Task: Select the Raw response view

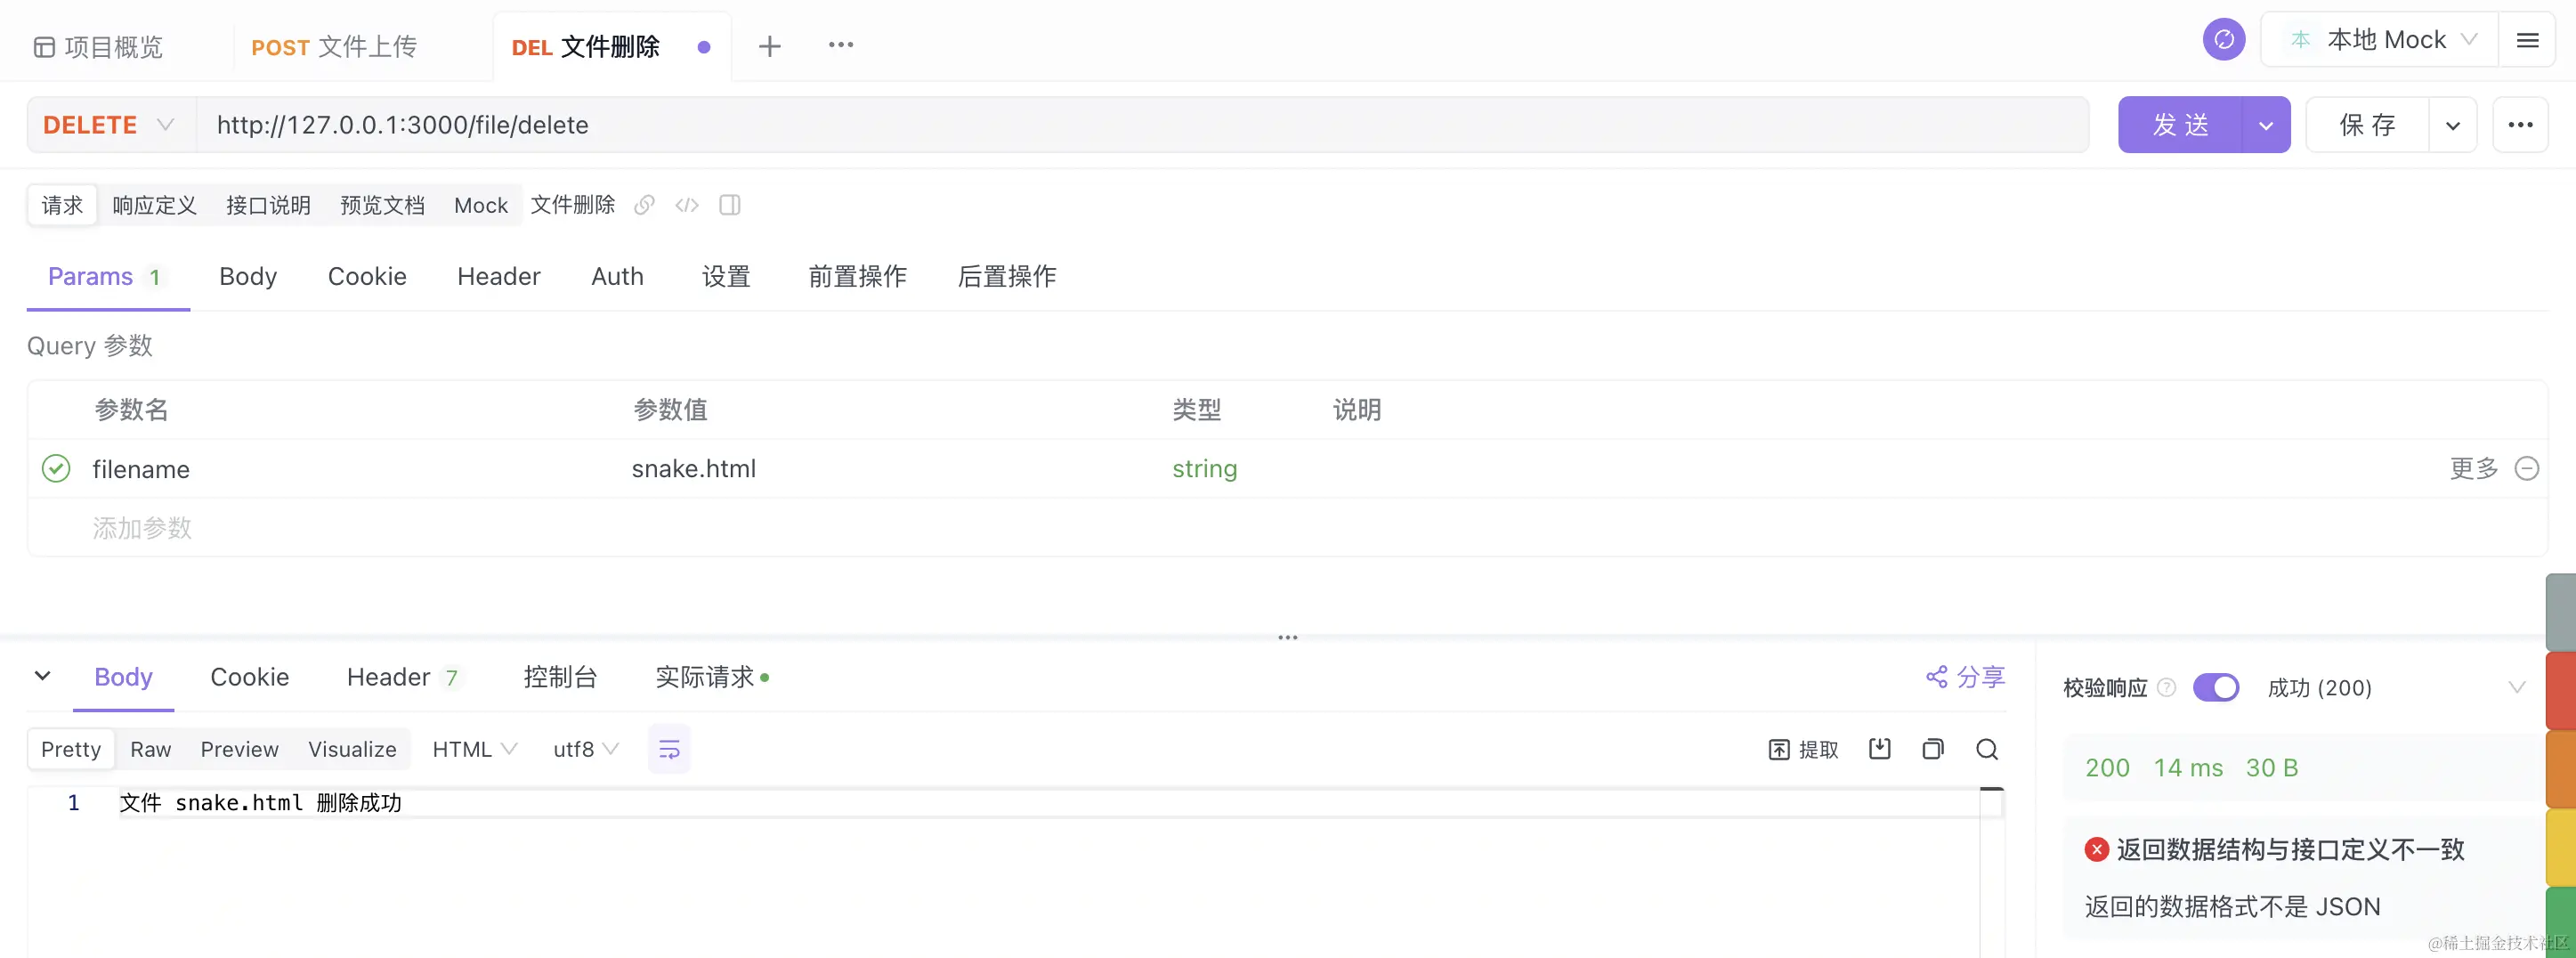Action: click(150, 749)
